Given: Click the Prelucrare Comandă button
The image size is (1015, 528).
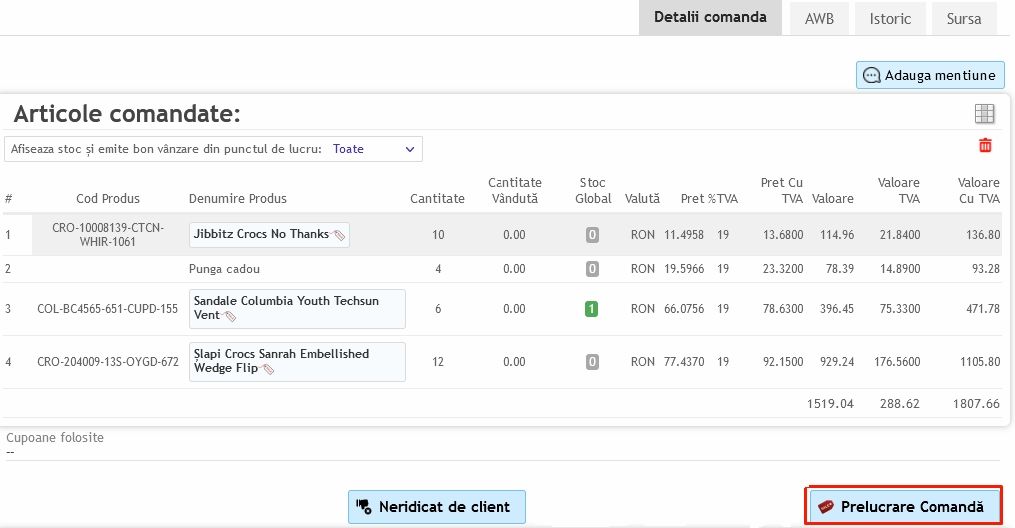Looking at the screenshot, I should [x=904, y=507].
